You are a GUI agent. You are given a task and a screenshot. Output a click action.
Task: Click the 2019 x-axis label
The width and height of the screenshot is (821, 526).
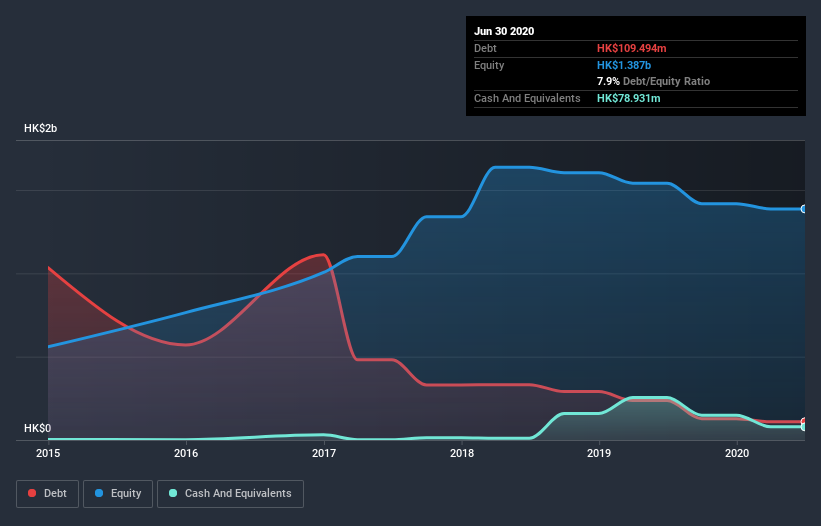[x=599, y=453]
